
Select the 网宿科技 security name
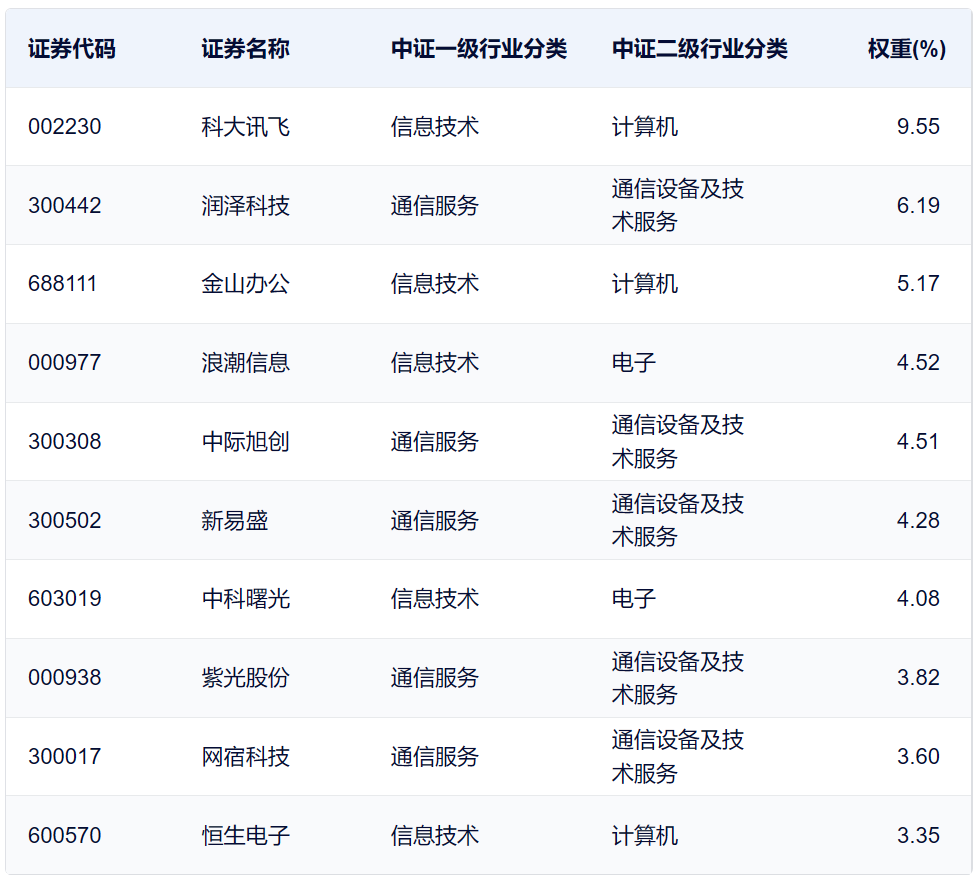pyautogui.click(x=245, y=757)
